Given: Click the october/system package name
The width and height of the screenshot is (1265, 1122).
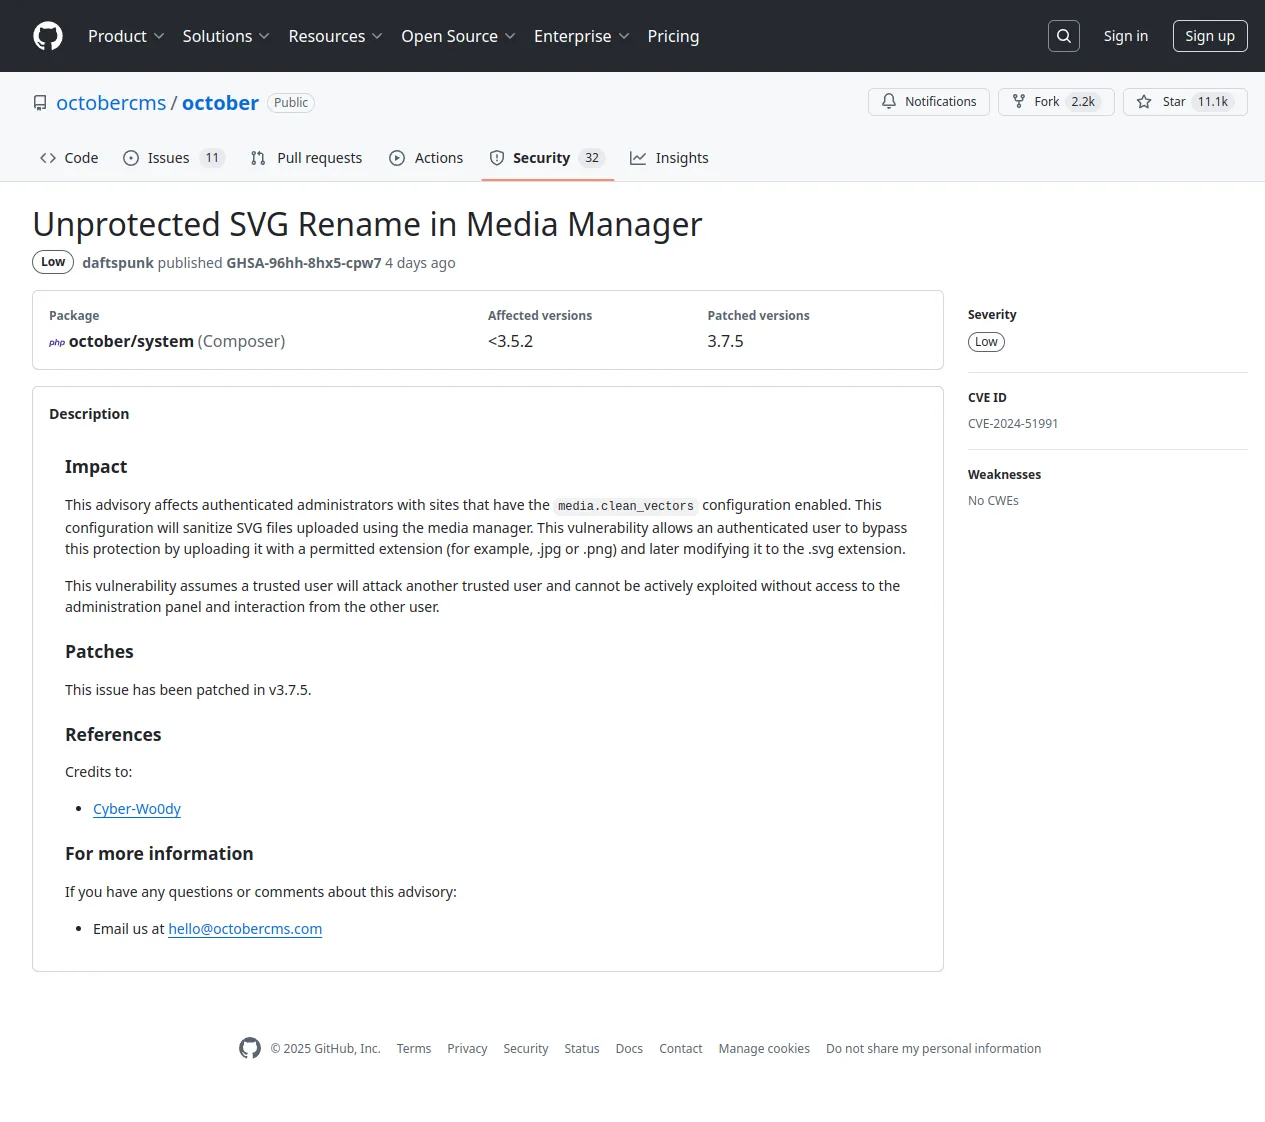Looking at the screenshot, I should click(131, 341).
